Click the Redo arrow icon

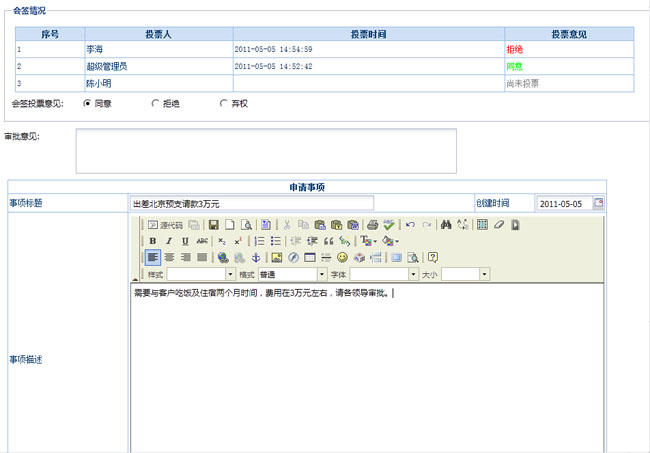point(427,225)
